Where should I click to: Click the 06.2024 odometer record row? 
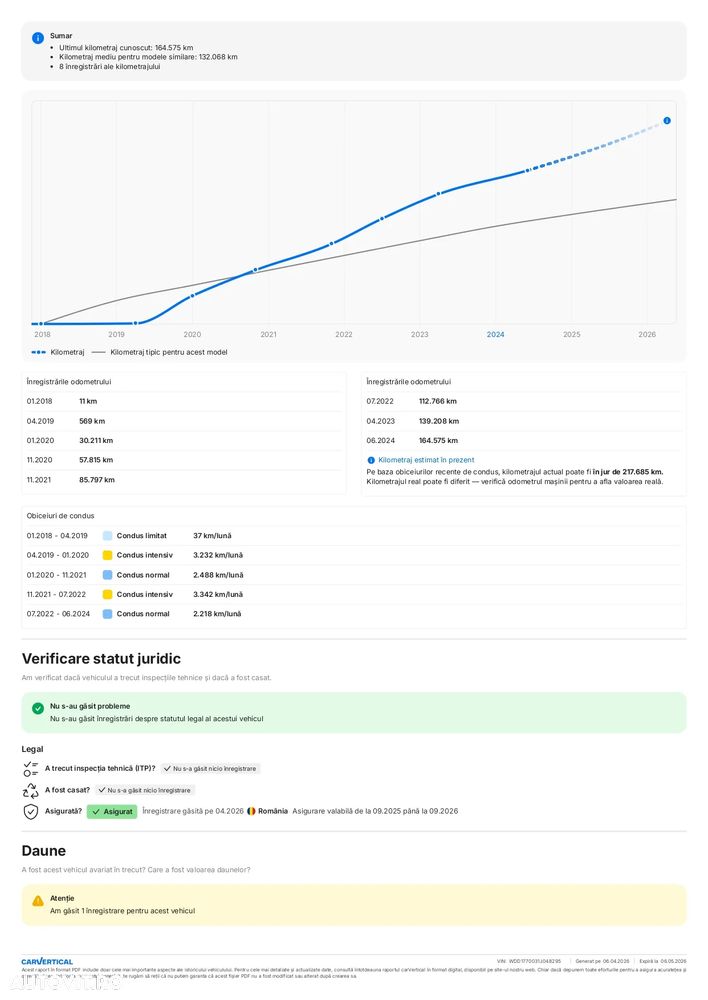click(523, 440)
